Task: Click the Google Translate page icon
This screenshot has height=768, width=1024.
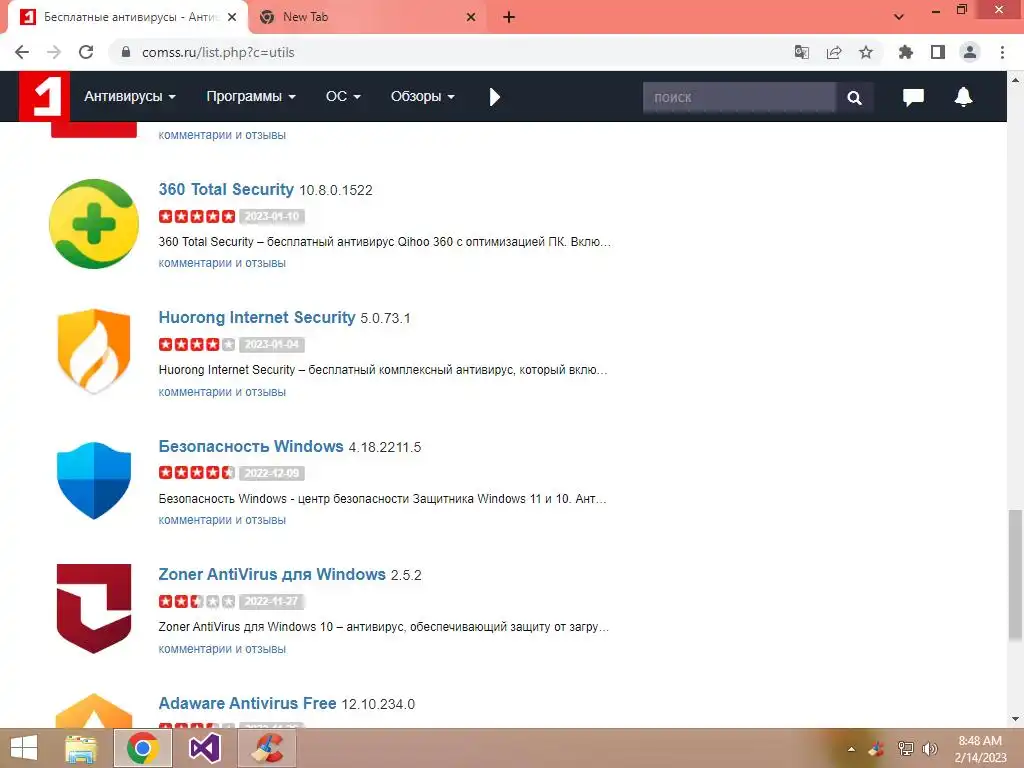Action: coord(801,52)
